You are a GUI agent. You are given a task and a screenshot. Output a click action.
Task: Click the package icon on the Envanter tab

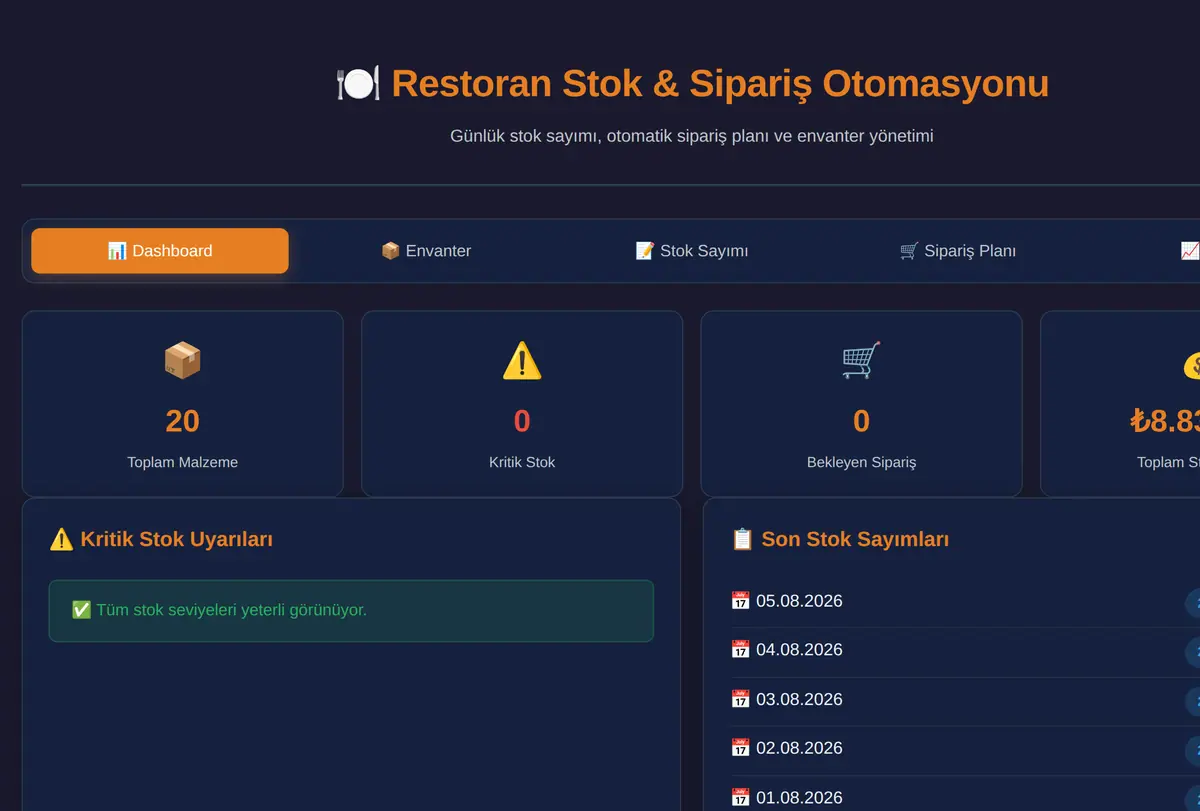point(390,251)
